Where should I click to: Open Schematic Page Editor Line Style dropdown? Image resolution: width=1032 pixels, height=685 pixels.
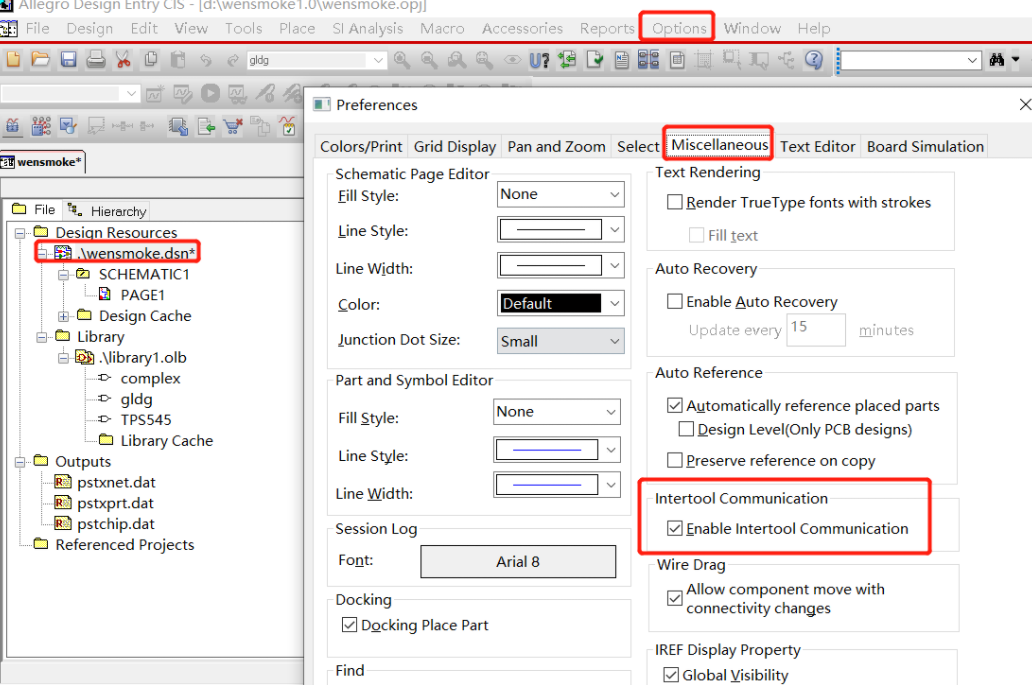tap(560, 230)
